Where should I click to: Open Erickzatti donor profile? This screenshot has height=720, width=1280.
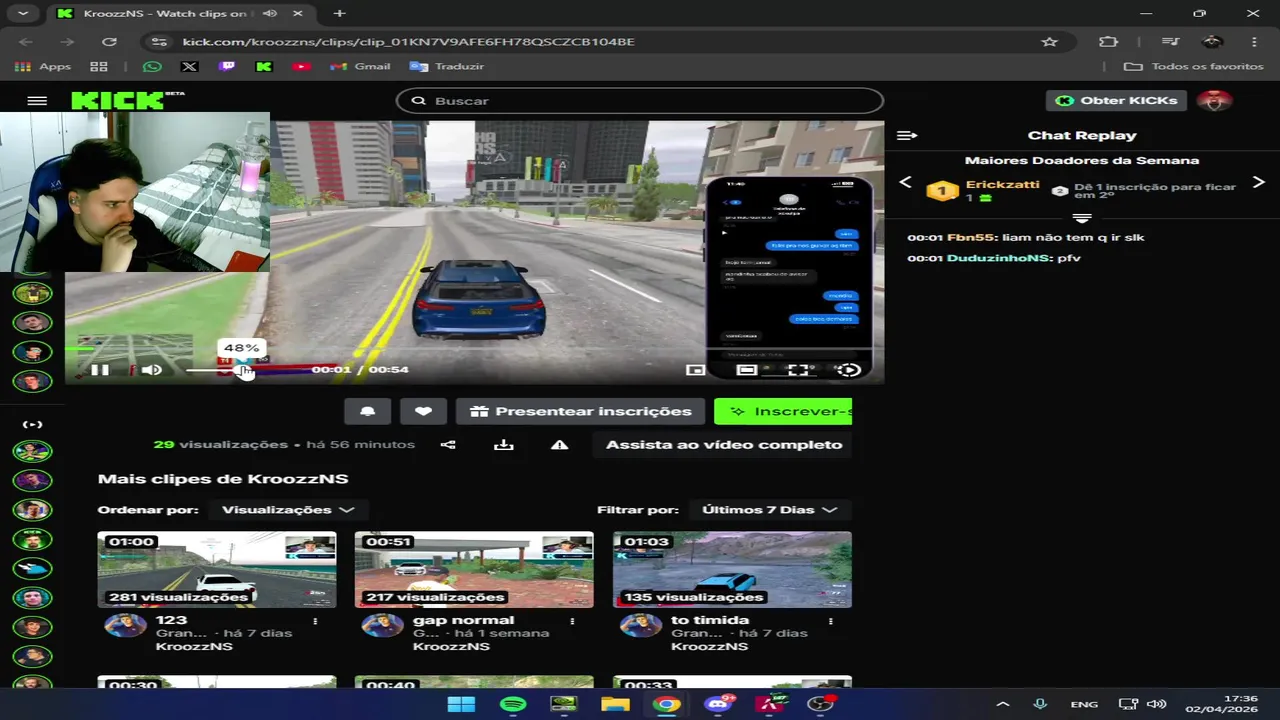(x=1002, y=186)
